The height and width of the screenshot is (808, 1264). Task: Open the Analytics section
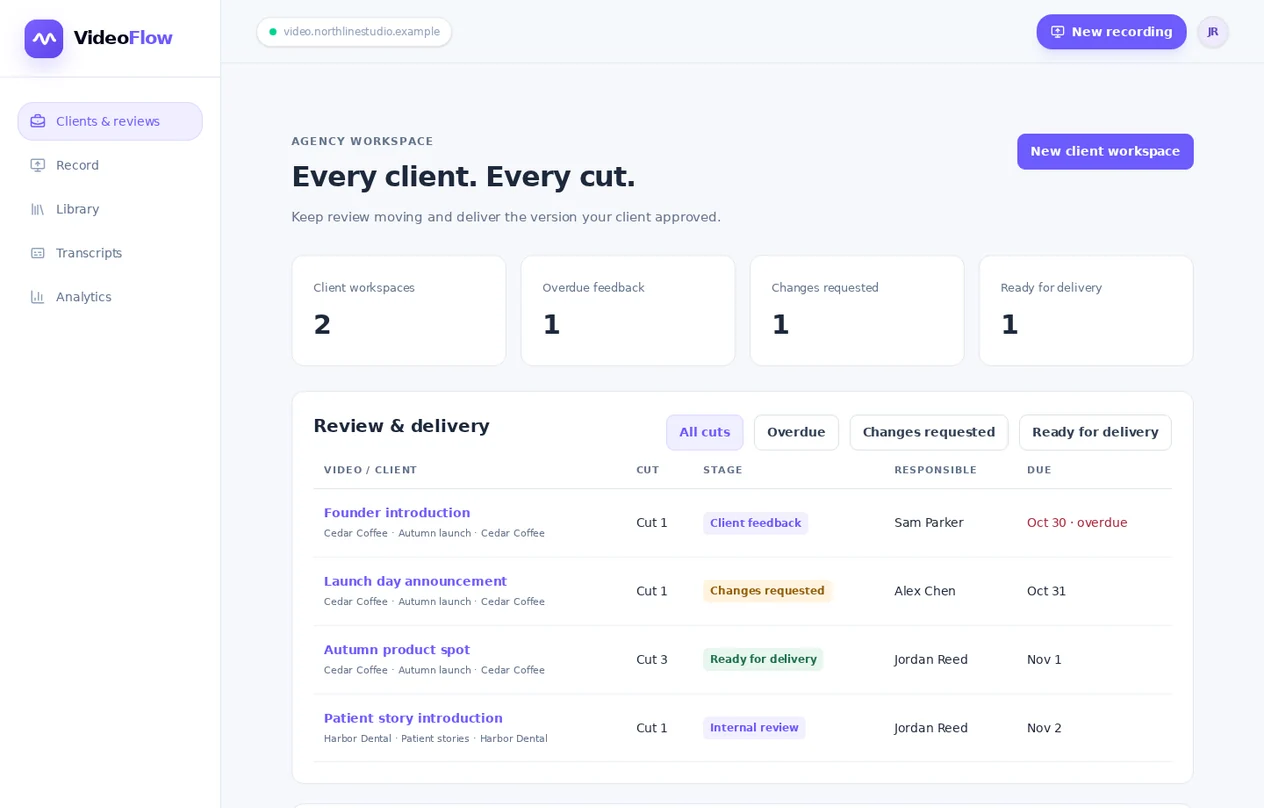tap(110, 297)
